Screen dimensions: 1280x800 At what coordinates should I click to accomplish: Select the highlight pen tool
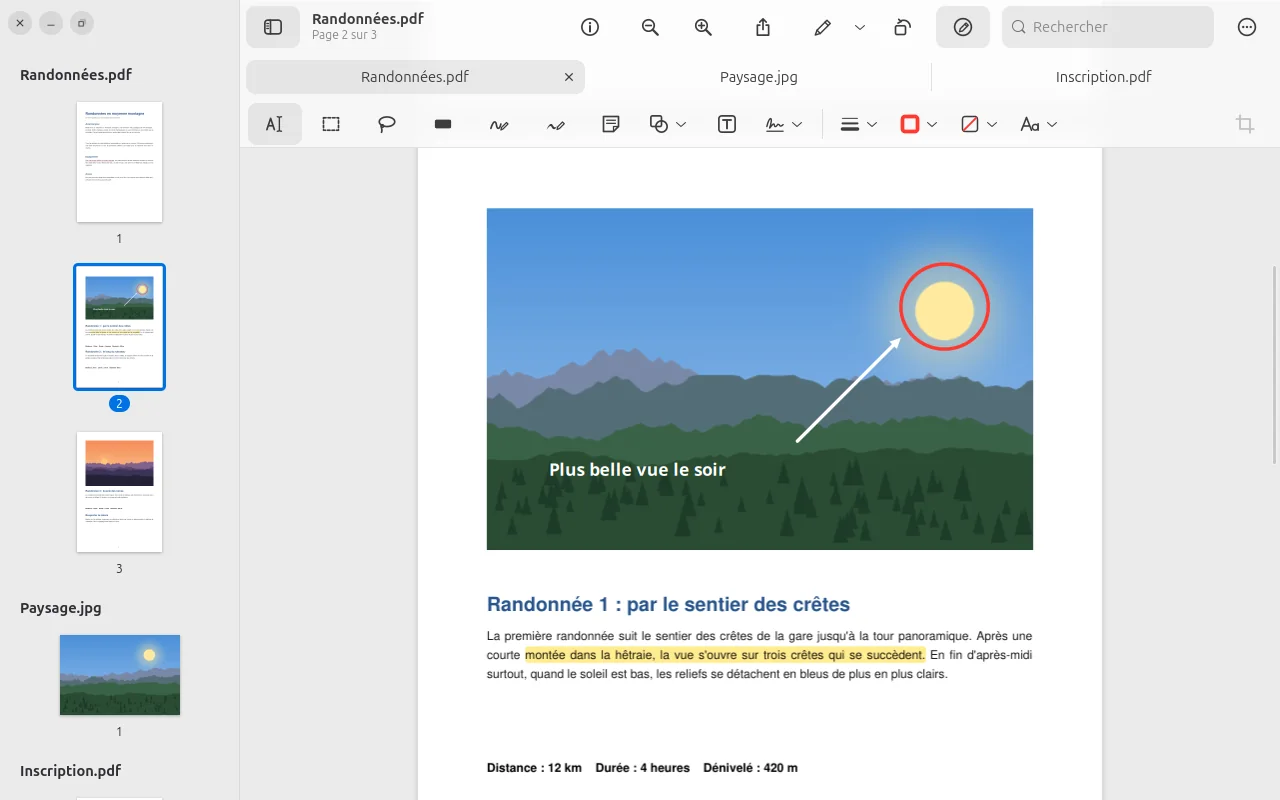[x=823, y=27]
